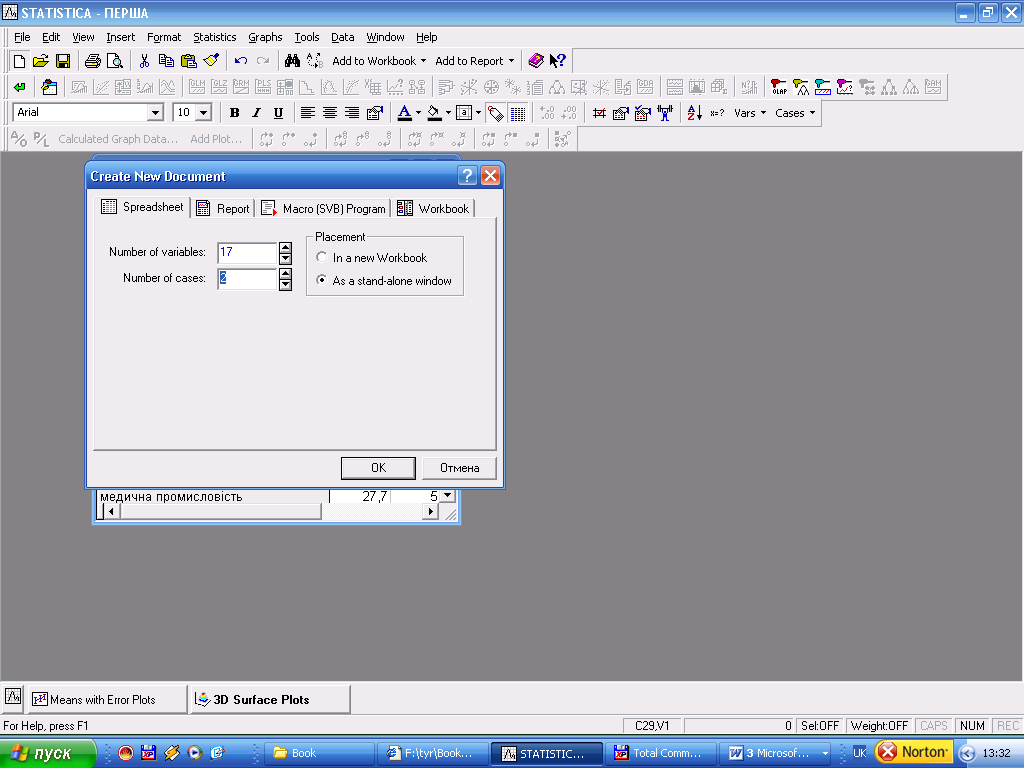
Task: Open the Arial font name dropdown
Action: [155, 113]
